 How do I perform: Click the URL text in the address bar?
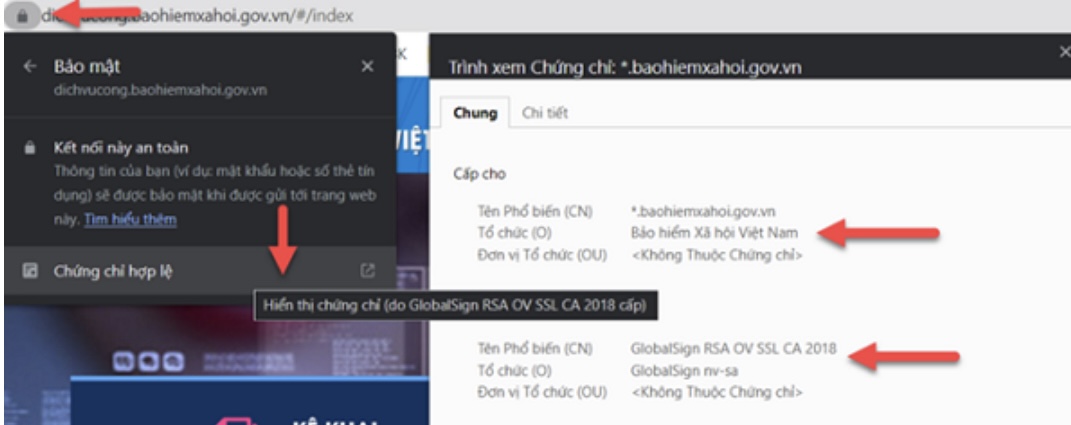[x=197, y=16]
